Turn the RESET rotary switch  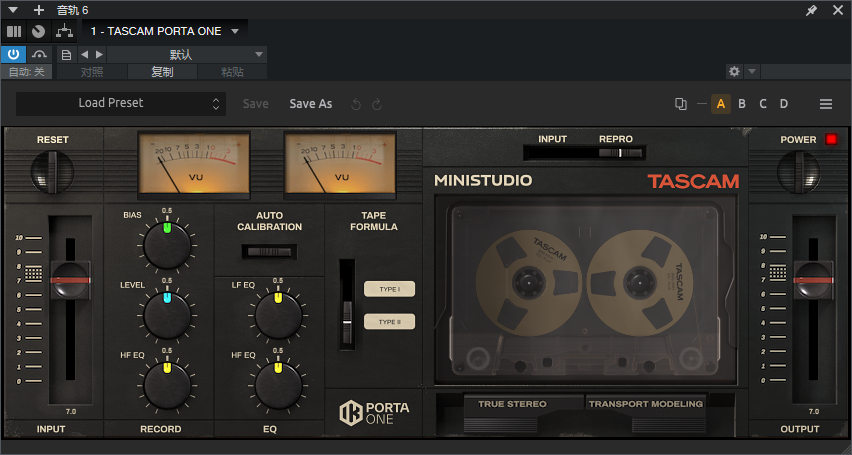(52, 172)
